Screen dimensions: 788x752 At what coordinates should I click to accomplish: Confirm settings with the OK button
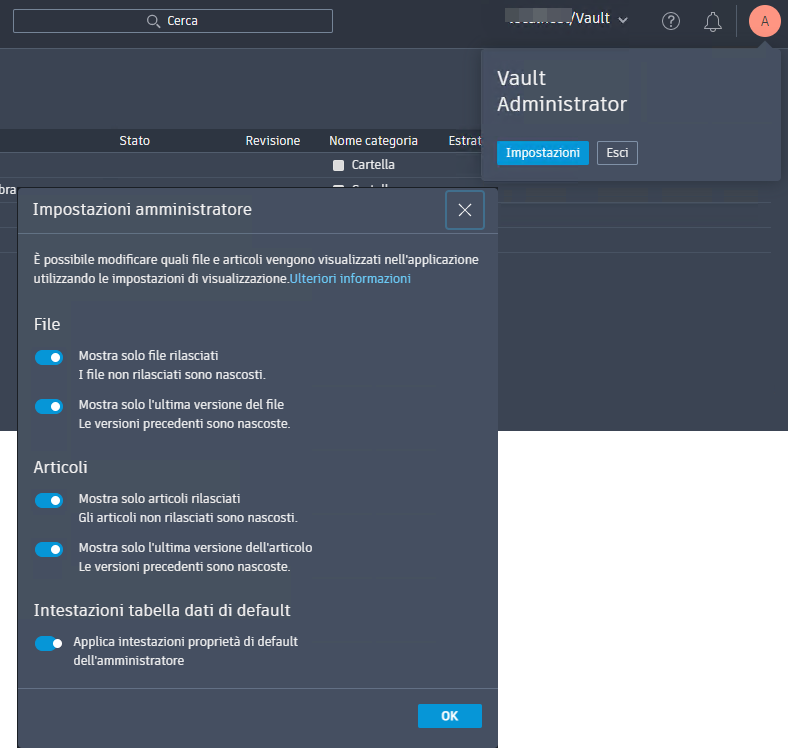coord(450,716)
